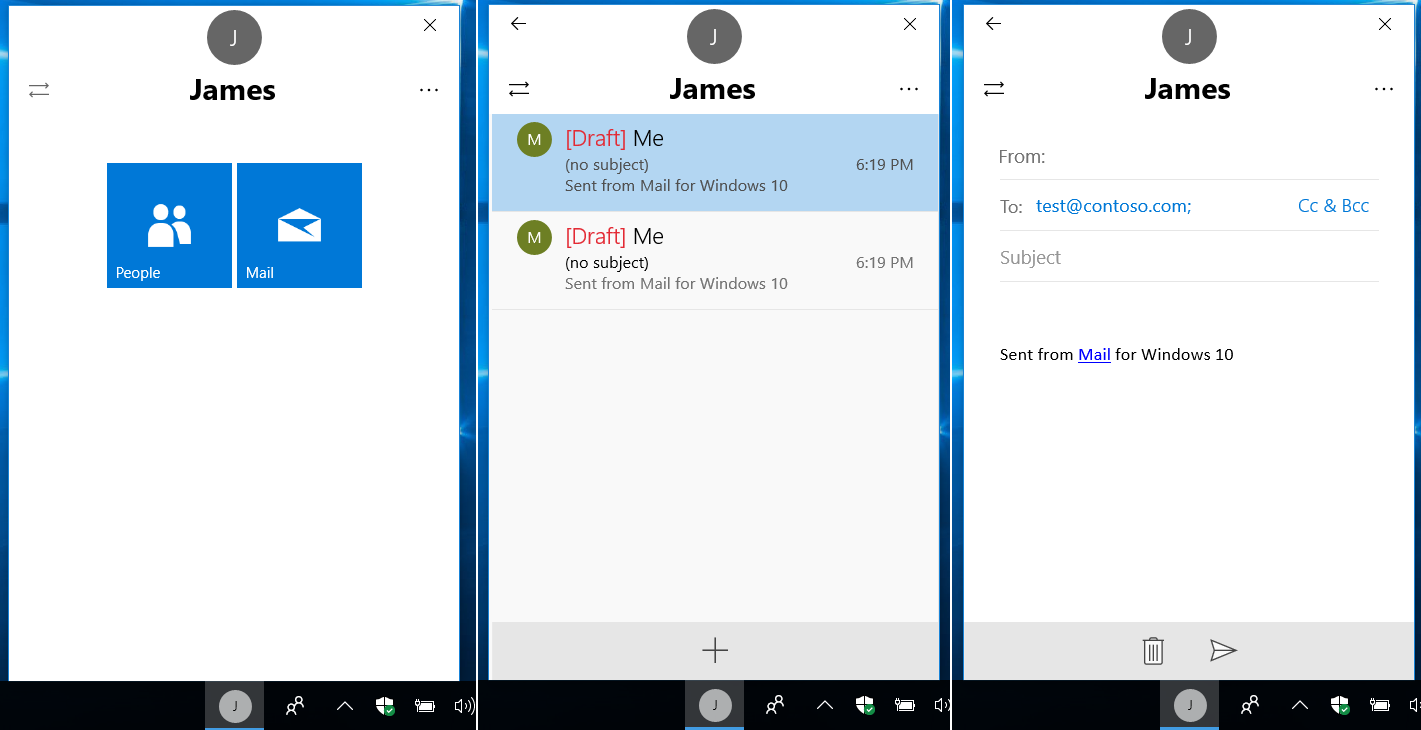
Task: Click Cc & Bcc link
Action: 1333,206
